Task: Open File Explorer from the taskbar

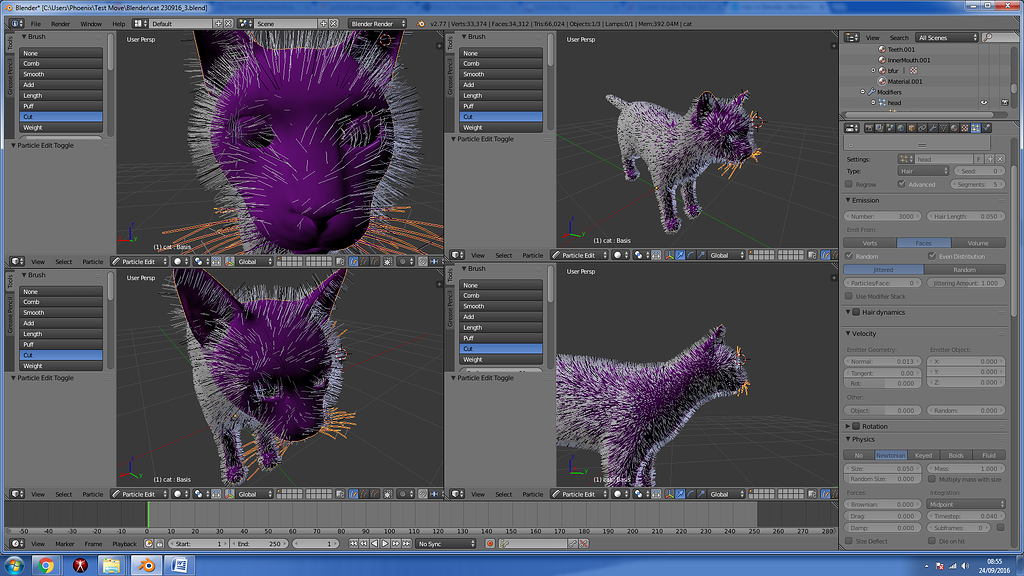Action: pyautogui.click(x=112, y=565)
